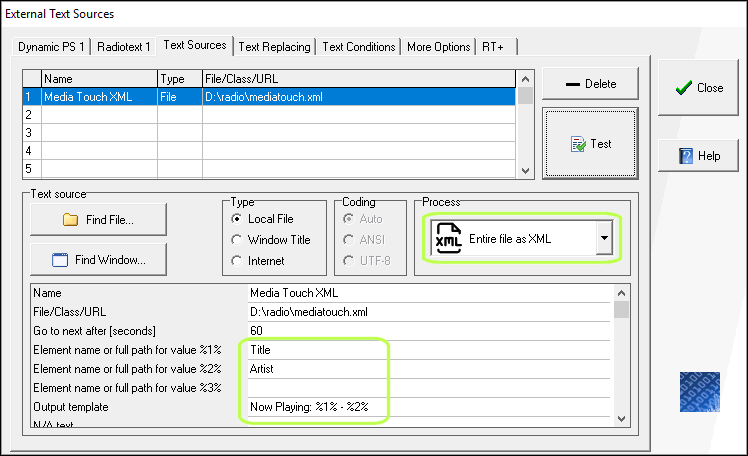Click the minus icon on Delete button

pos(573,84)
